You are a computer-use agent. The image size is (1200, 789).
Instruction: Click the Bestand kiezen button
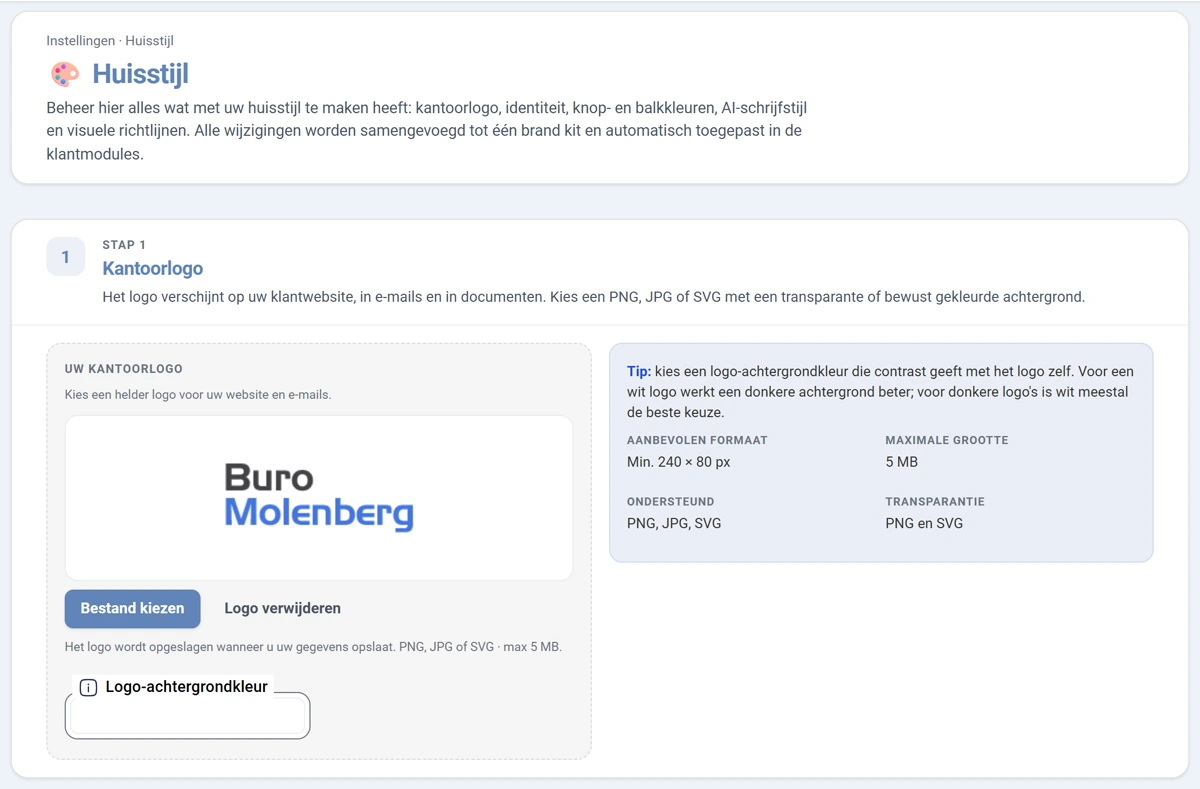coord(133,608)
